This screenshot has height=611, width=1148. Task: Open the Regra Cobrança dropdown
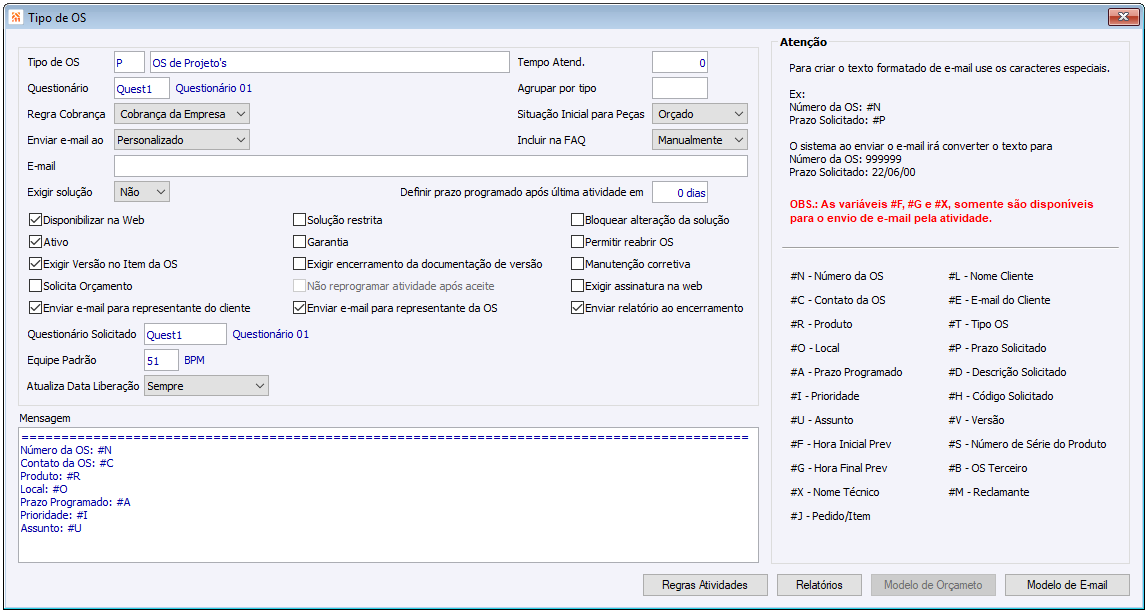point(182,114)
